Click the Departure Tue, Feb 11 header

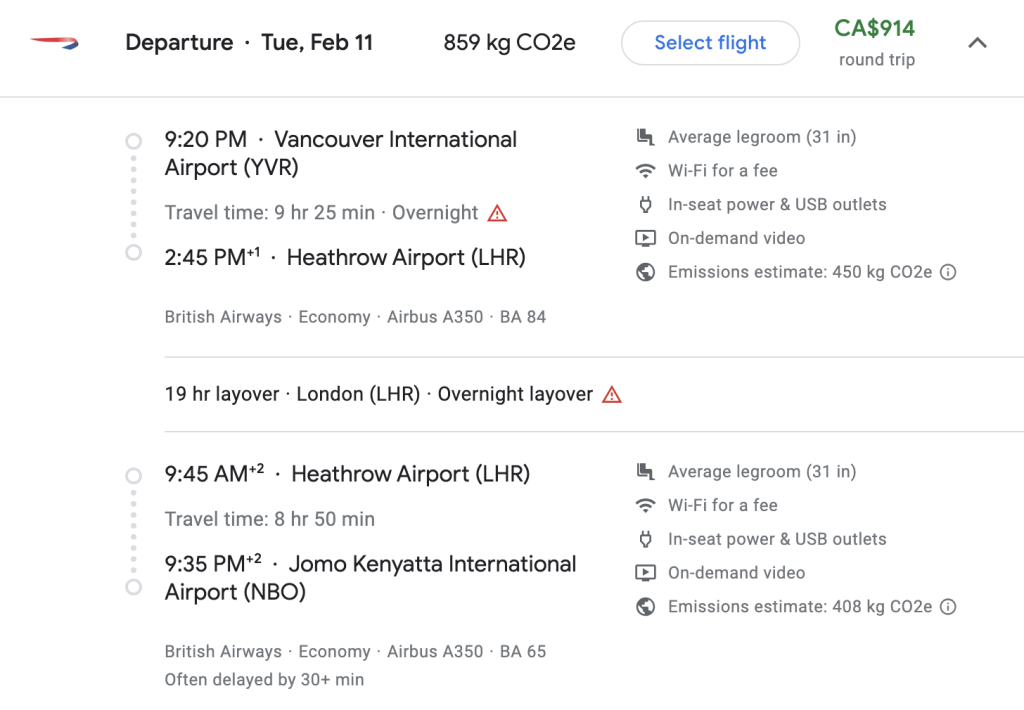coord(249,43)
